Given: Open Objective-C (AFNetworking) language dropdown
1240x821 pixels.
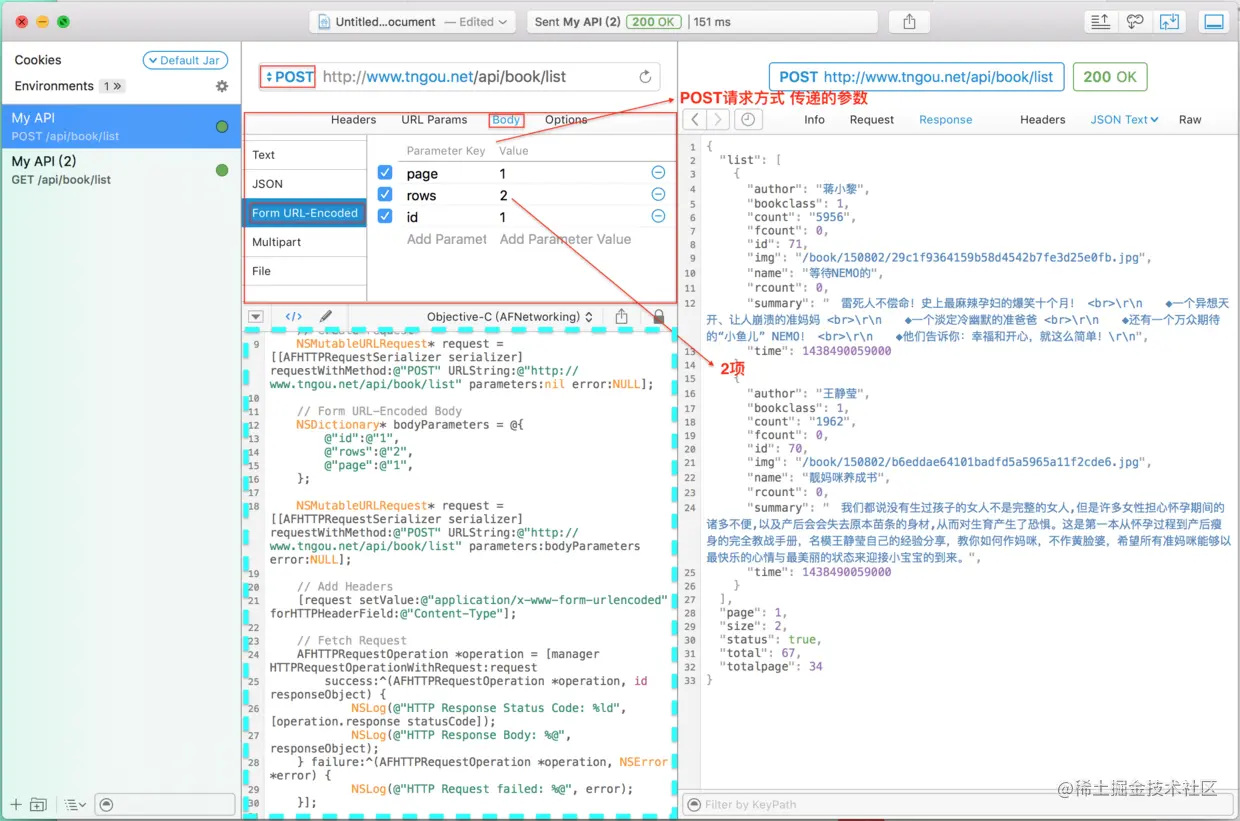Looking at the screenshot, I should coord(510,316).
